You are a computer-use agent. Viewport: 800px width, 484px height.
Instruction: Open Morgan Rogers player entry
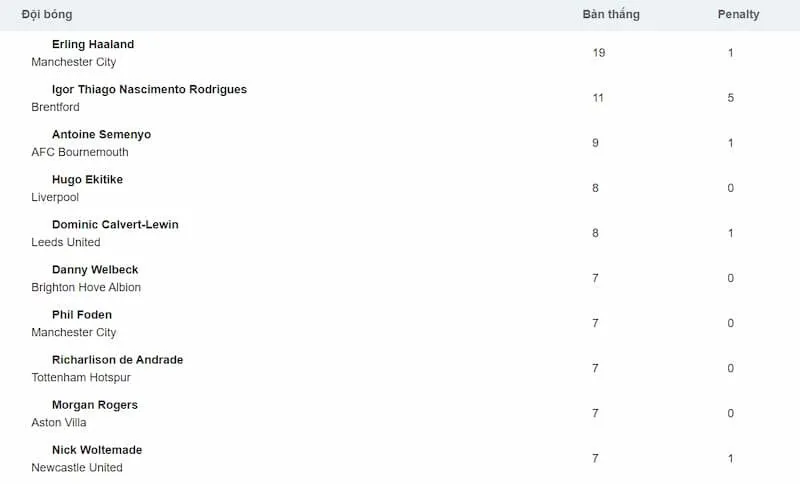[95, 405]
